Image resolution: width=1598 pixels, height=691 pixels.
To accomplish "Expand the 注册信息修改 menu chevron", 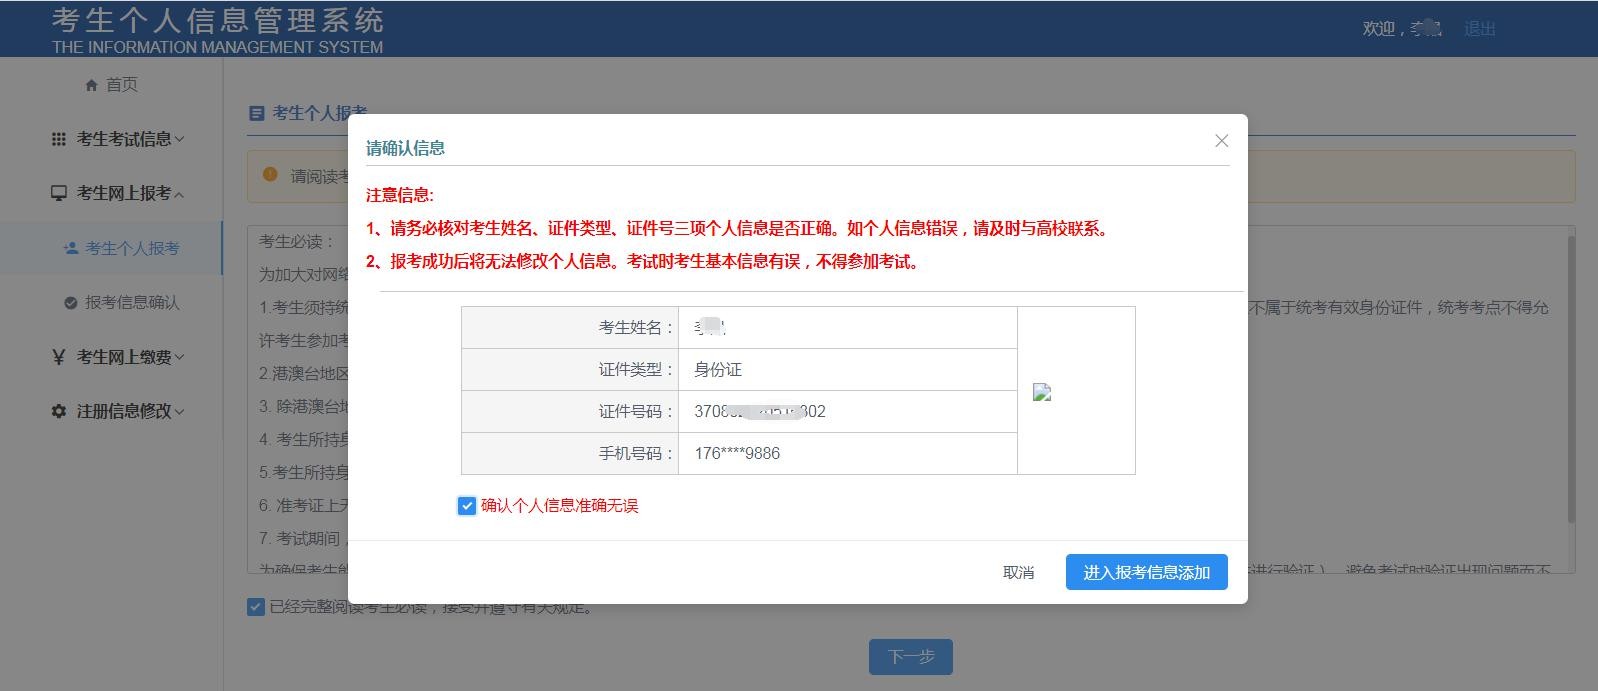I will point(180,411).
